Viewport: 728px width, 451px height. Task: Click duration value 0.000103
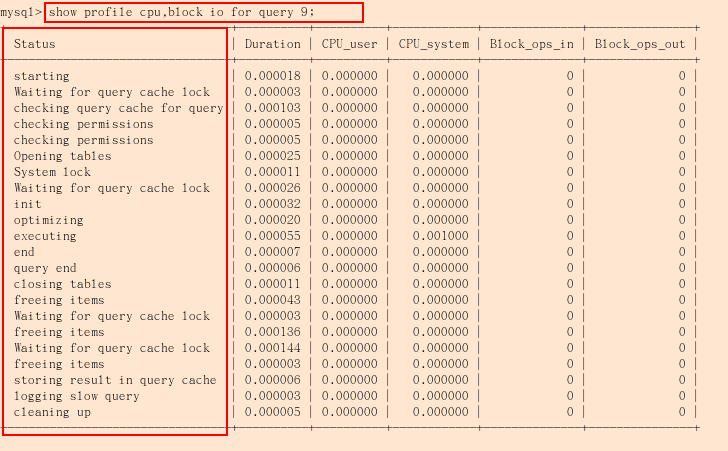pos(273,108)
